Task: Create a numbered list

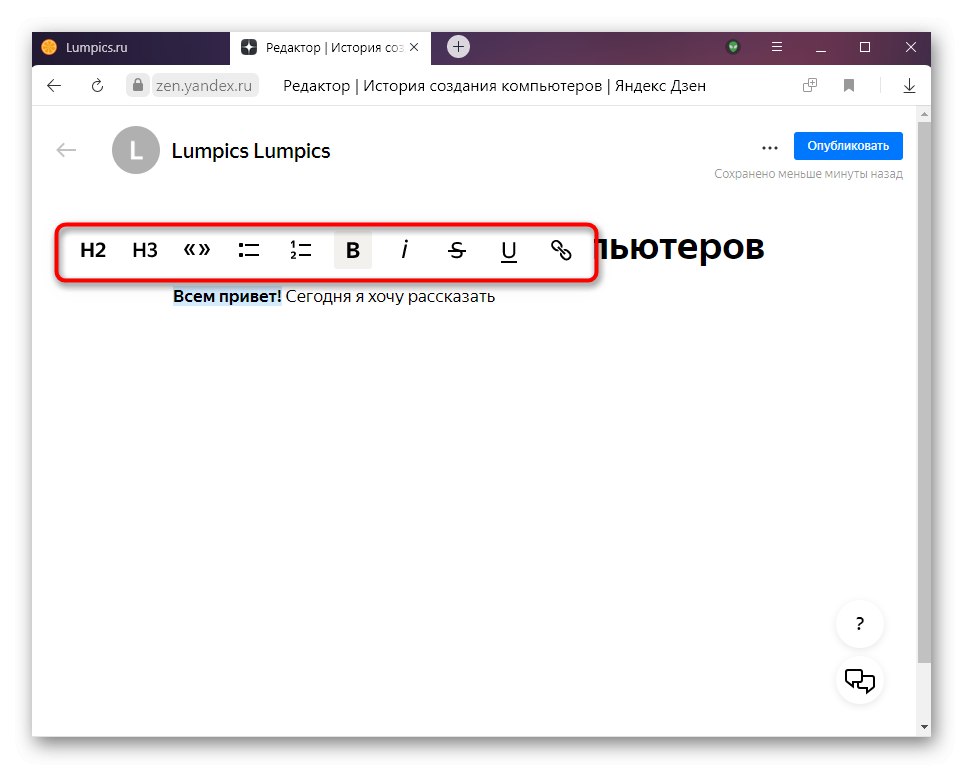Action: [300, 251]
